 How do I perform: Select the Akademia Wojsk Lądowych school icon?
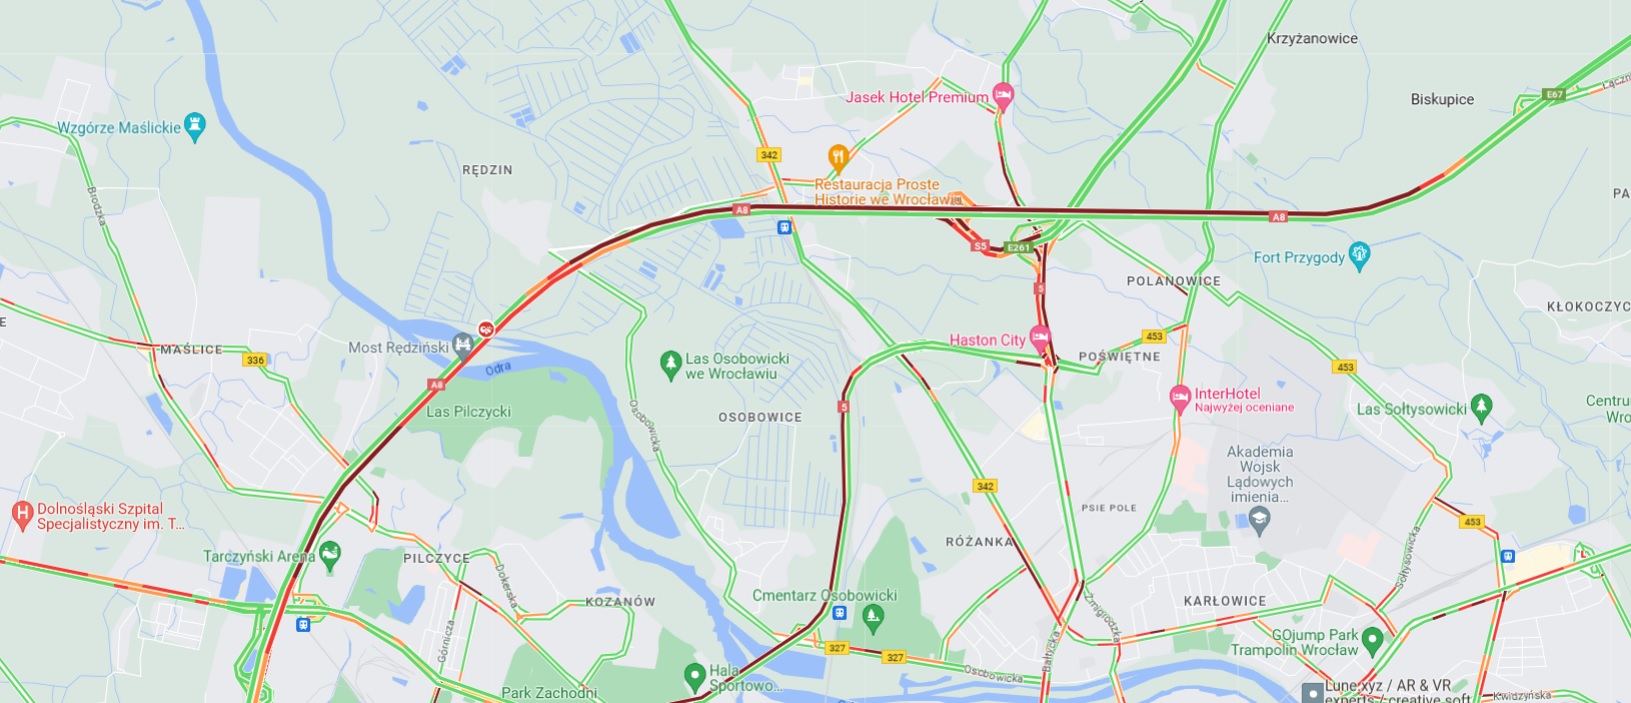click(1259, 519)
